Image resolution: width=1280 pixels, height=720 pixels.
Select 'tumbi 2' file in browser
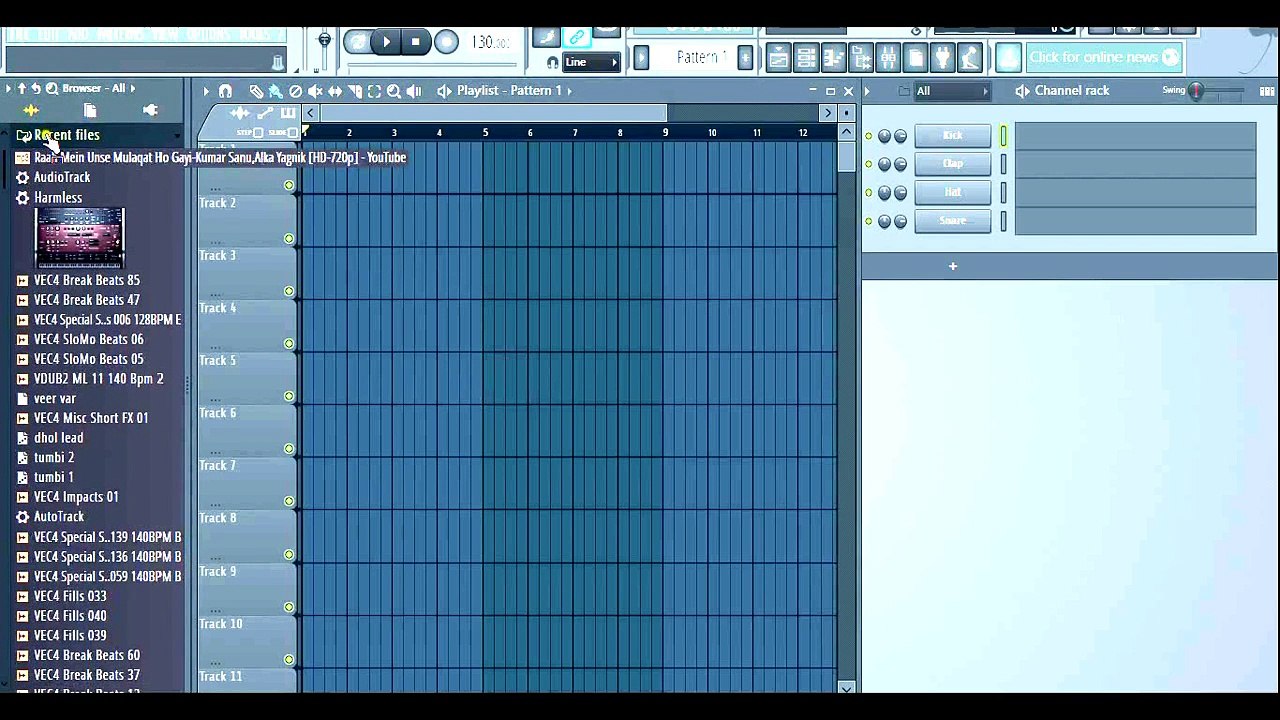[54, 458]
